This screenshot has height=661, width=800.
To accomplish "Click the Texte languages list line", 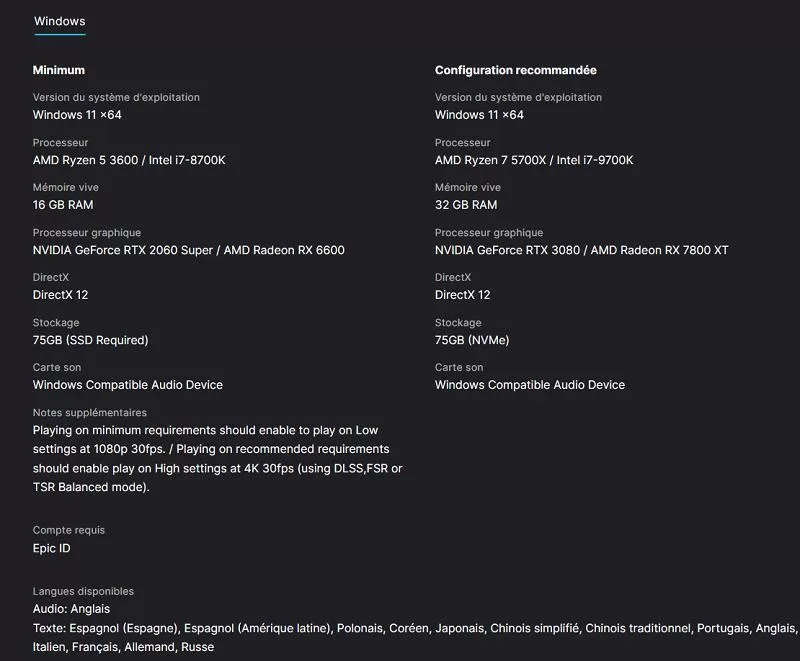I will [414, 638].
